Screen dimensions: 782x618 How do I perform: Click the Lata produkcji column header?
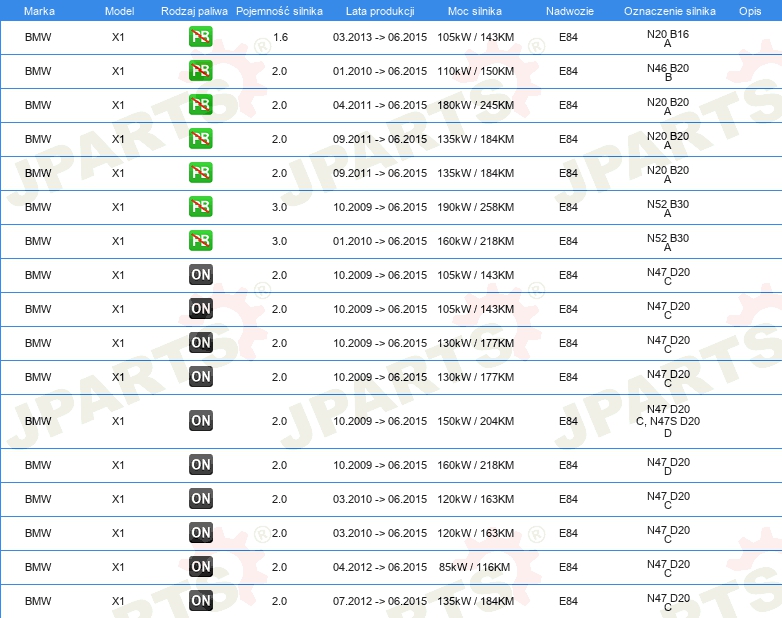(380, 11)
